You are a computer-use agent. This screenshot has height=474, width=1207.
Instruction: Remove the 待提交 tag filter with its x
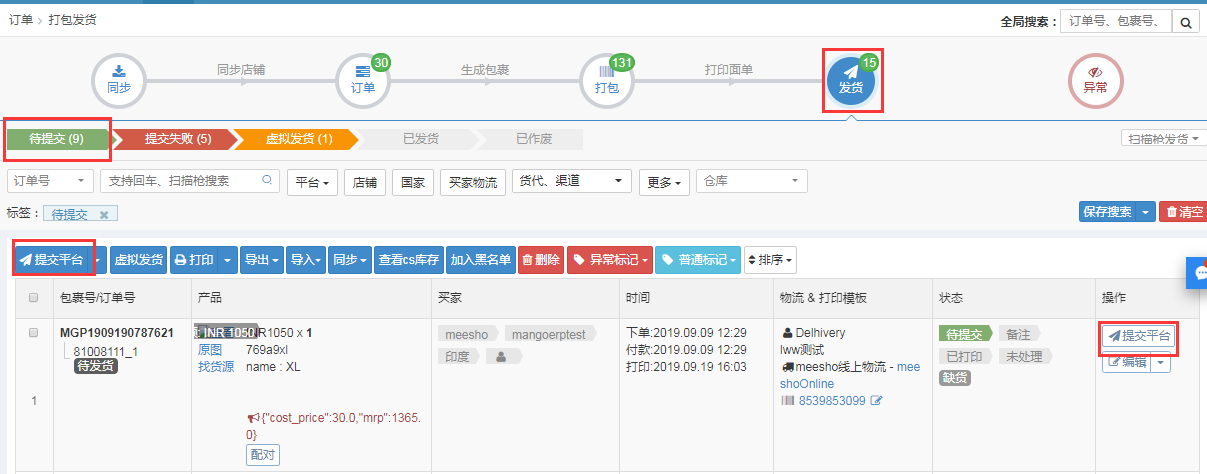coord(105,214)
